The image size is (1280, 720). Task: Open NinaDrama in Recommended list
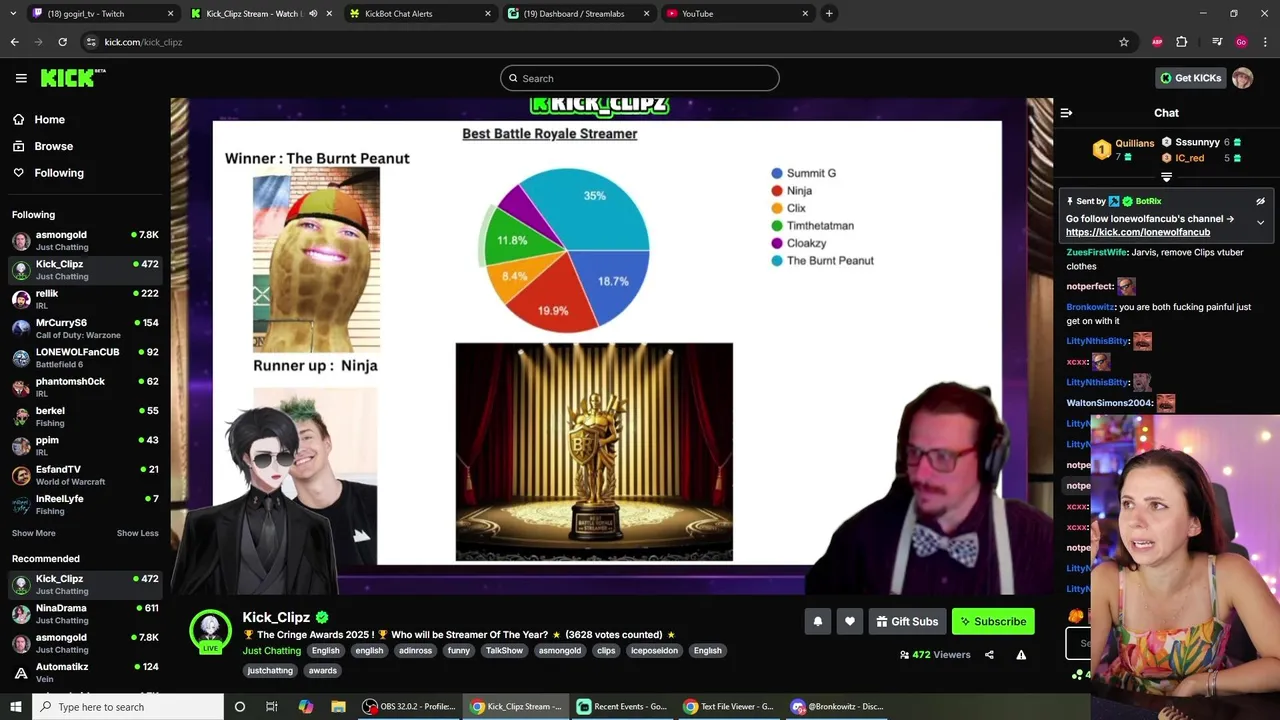click(x=85, y=614)
